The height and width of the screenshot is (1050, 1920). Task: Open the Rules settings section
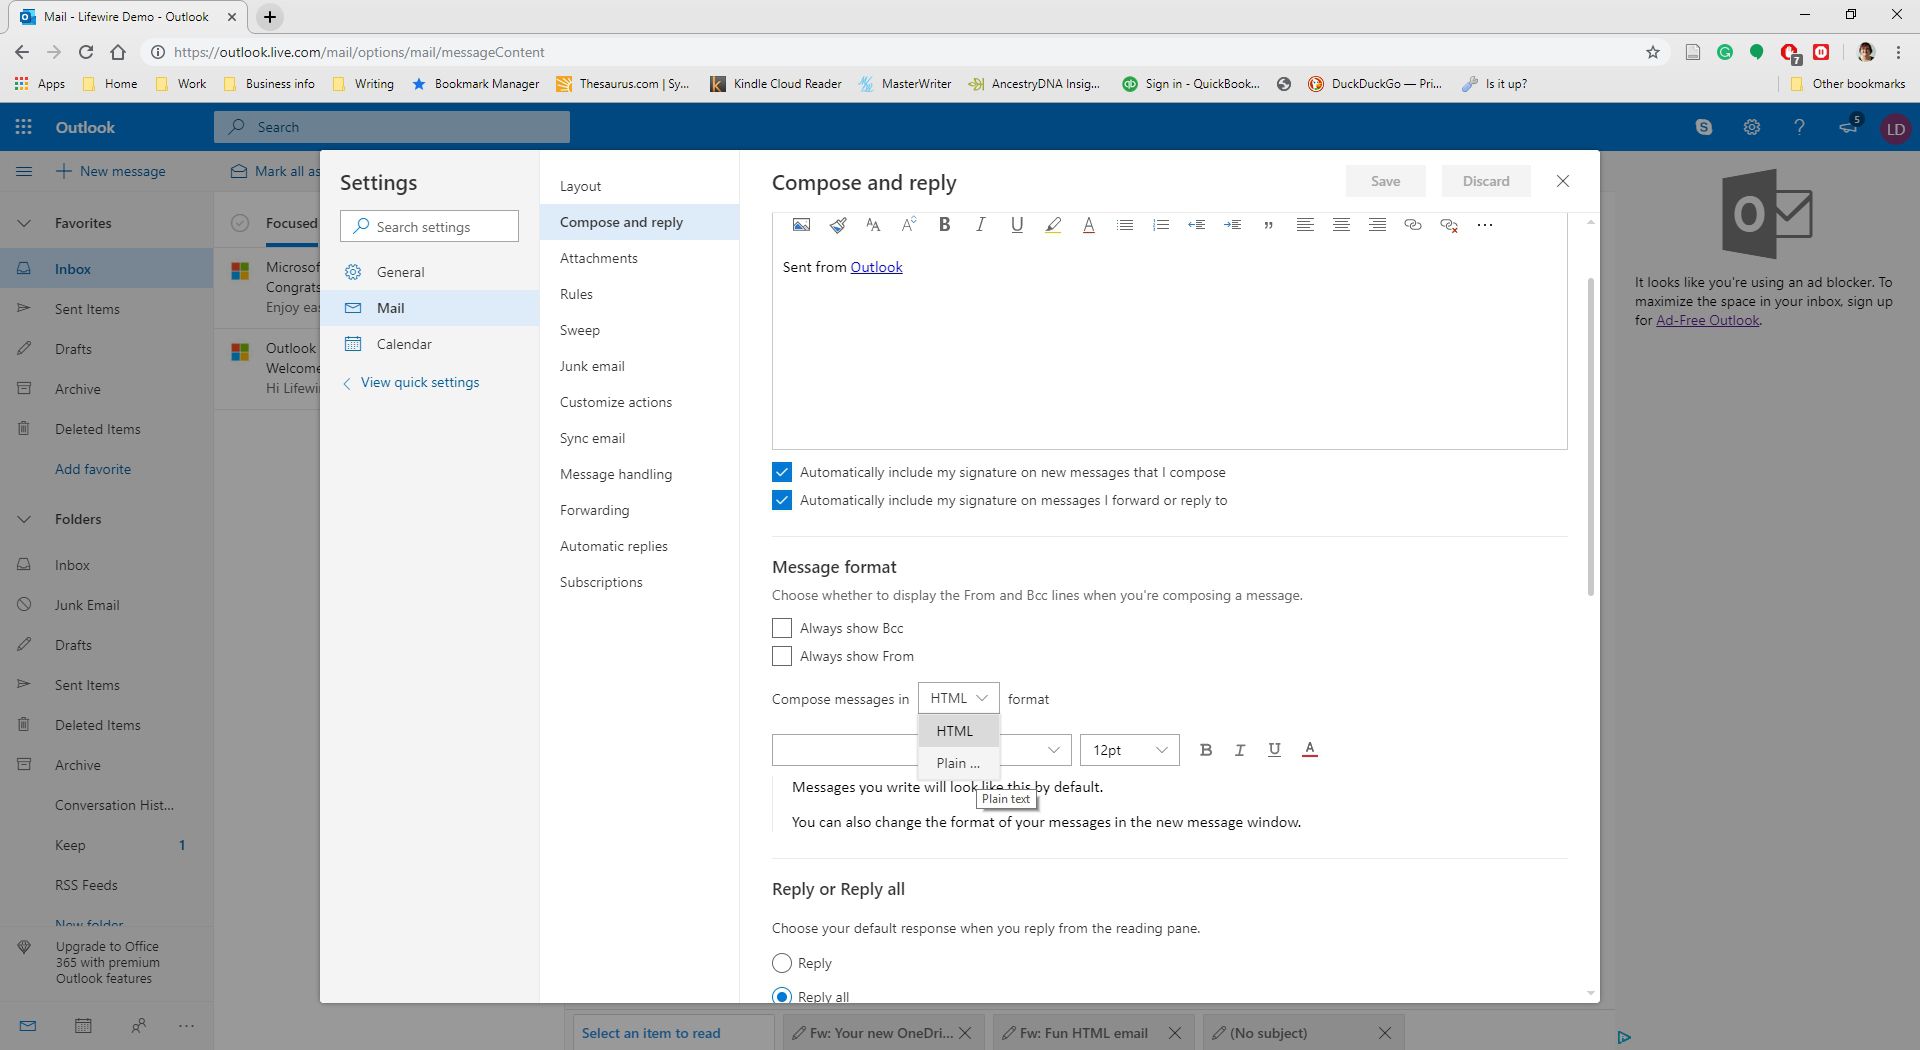pyautogui.click(x=639, y=294)
